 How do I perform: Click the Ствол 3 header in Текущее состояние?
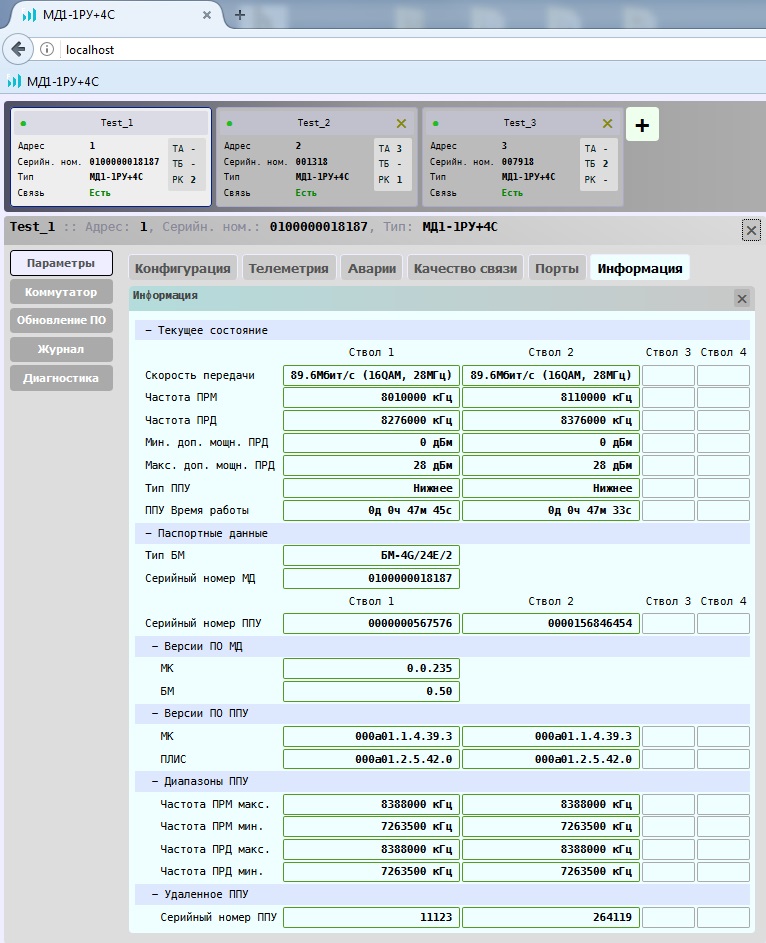click(x=668, y=352)
